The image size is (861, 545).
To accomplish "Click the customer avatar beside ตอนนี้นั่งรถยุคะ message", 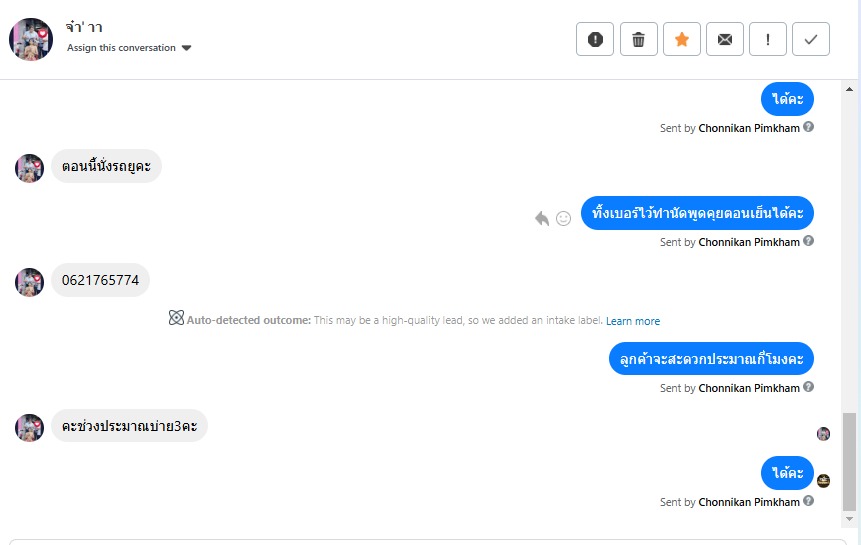I will 30,168.
